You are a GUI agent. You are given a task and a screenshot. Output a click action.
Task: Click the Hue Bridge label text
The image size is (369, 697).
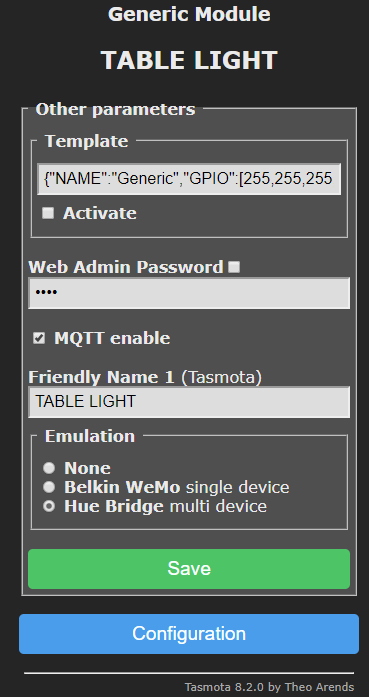click(114, 506)
